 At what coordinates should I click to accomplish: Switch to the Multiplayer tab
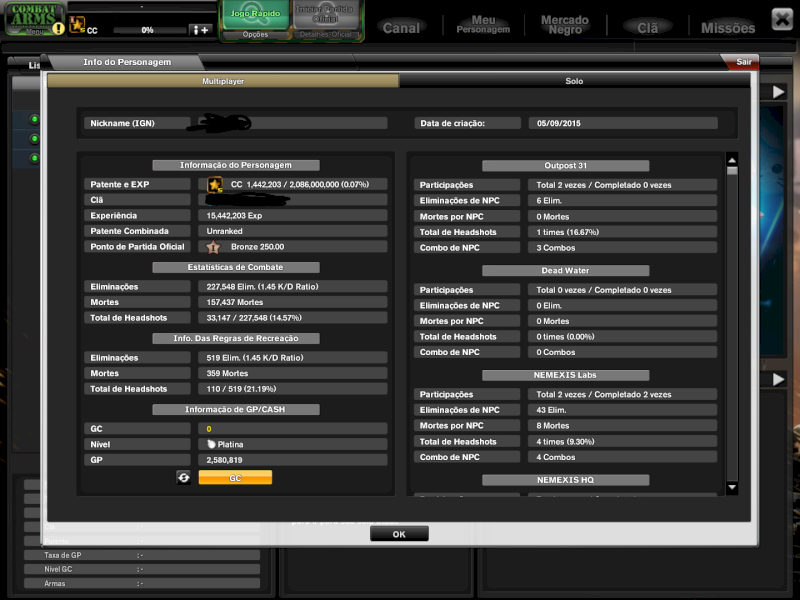[223, 81]
